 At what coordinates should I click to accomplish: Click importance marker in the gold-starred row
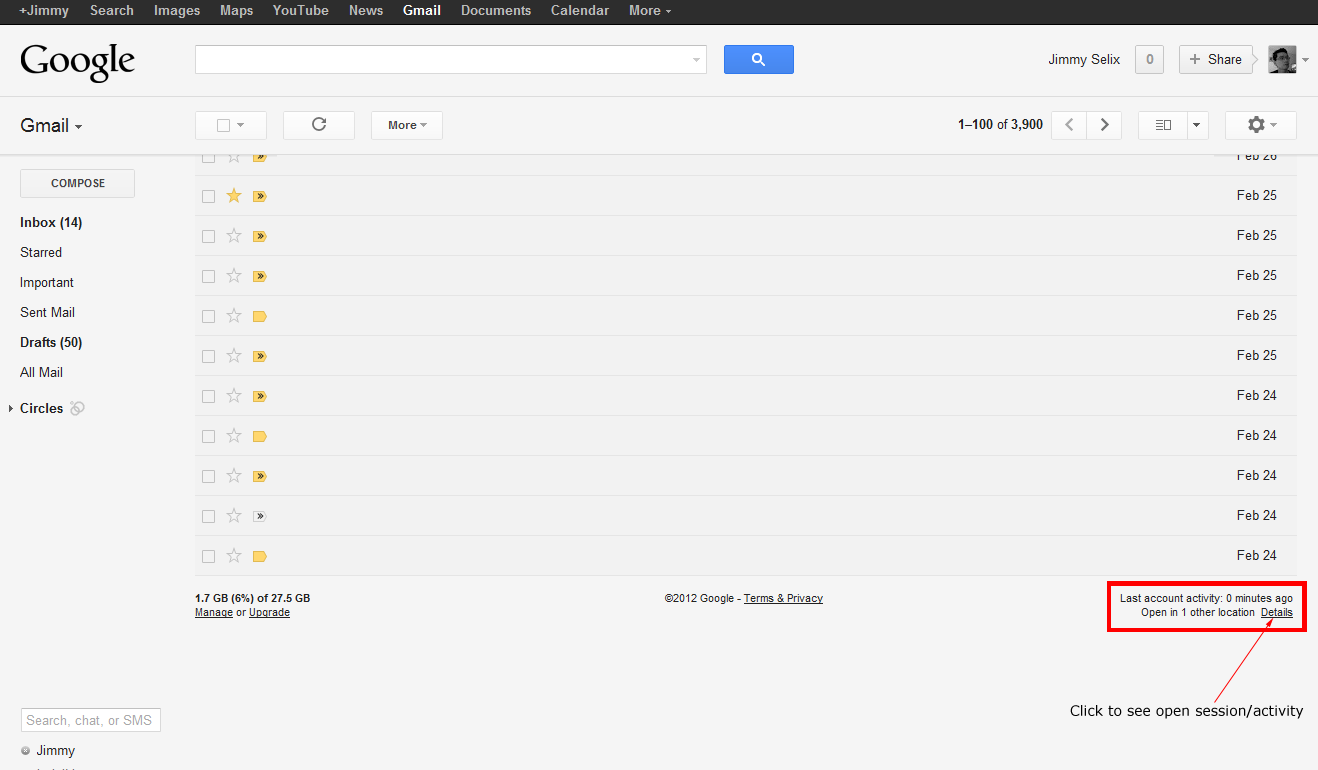point(260,196)
